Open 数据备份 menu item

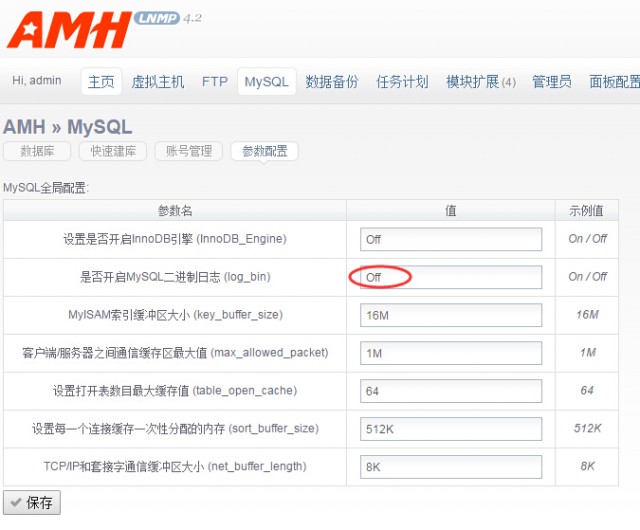coord(331,82)
